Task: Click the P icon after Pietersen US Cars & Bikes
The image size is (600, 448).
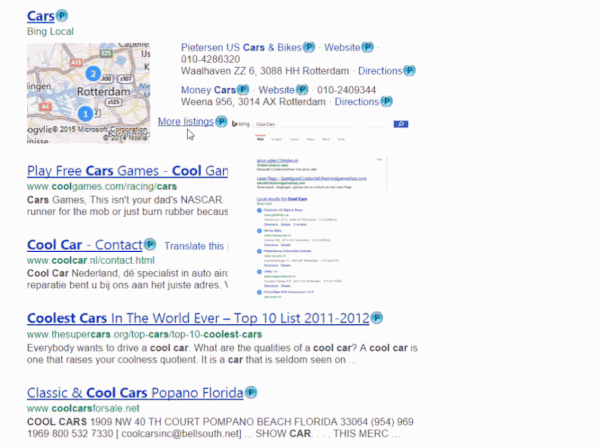Action: (309, 47)
